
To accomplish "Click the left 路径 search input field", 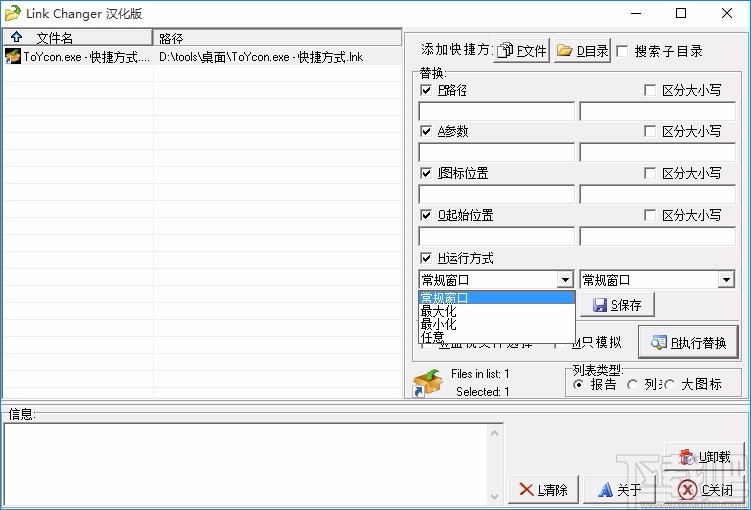I will (497, 111).
